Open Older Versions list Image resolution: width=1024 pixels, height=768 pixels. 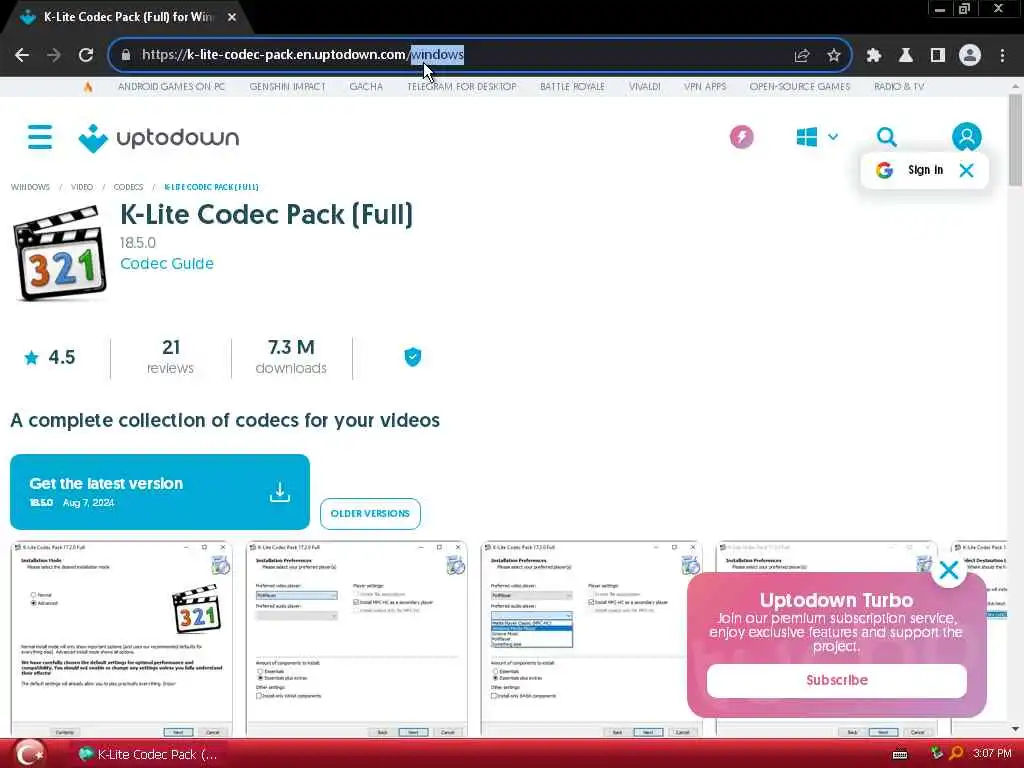[x=370, y=513]
